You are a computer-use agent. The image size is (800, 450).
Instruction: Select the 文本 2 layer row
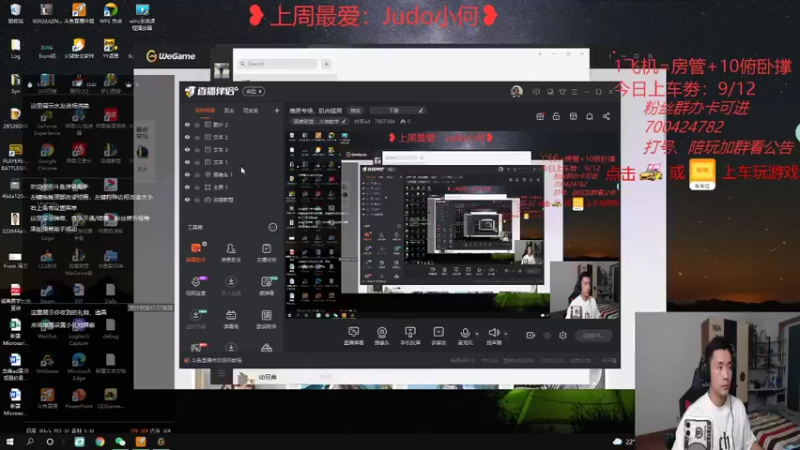(232, 137)
